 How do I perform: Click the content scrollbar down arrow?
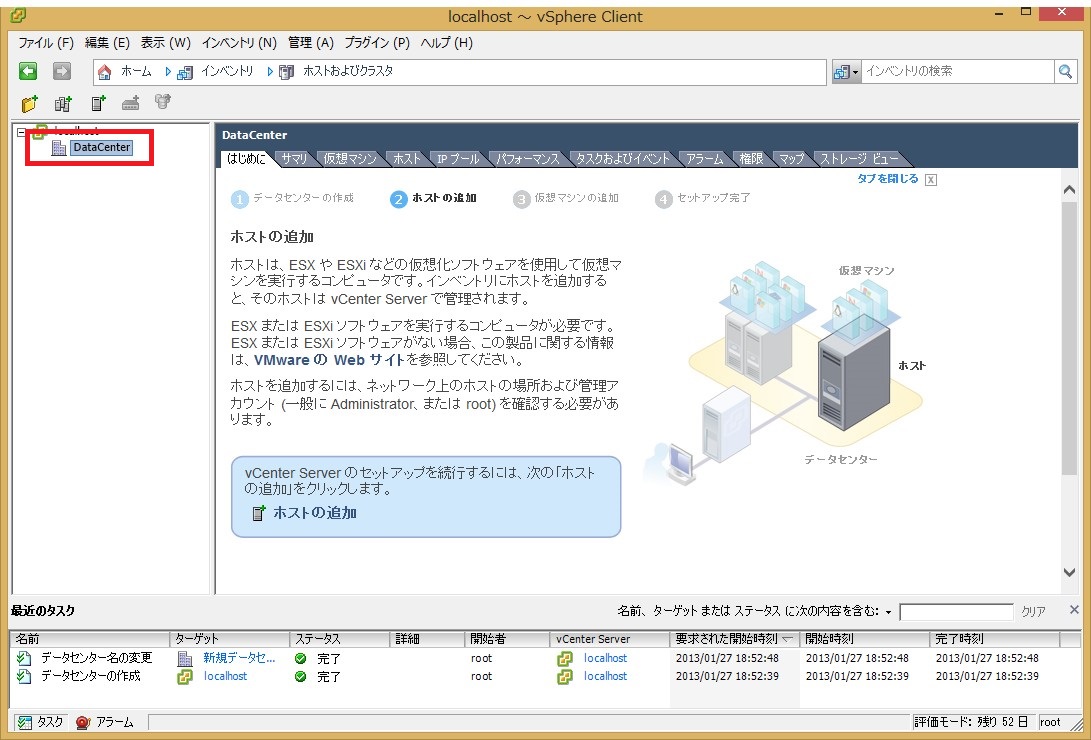(1069, 572)
